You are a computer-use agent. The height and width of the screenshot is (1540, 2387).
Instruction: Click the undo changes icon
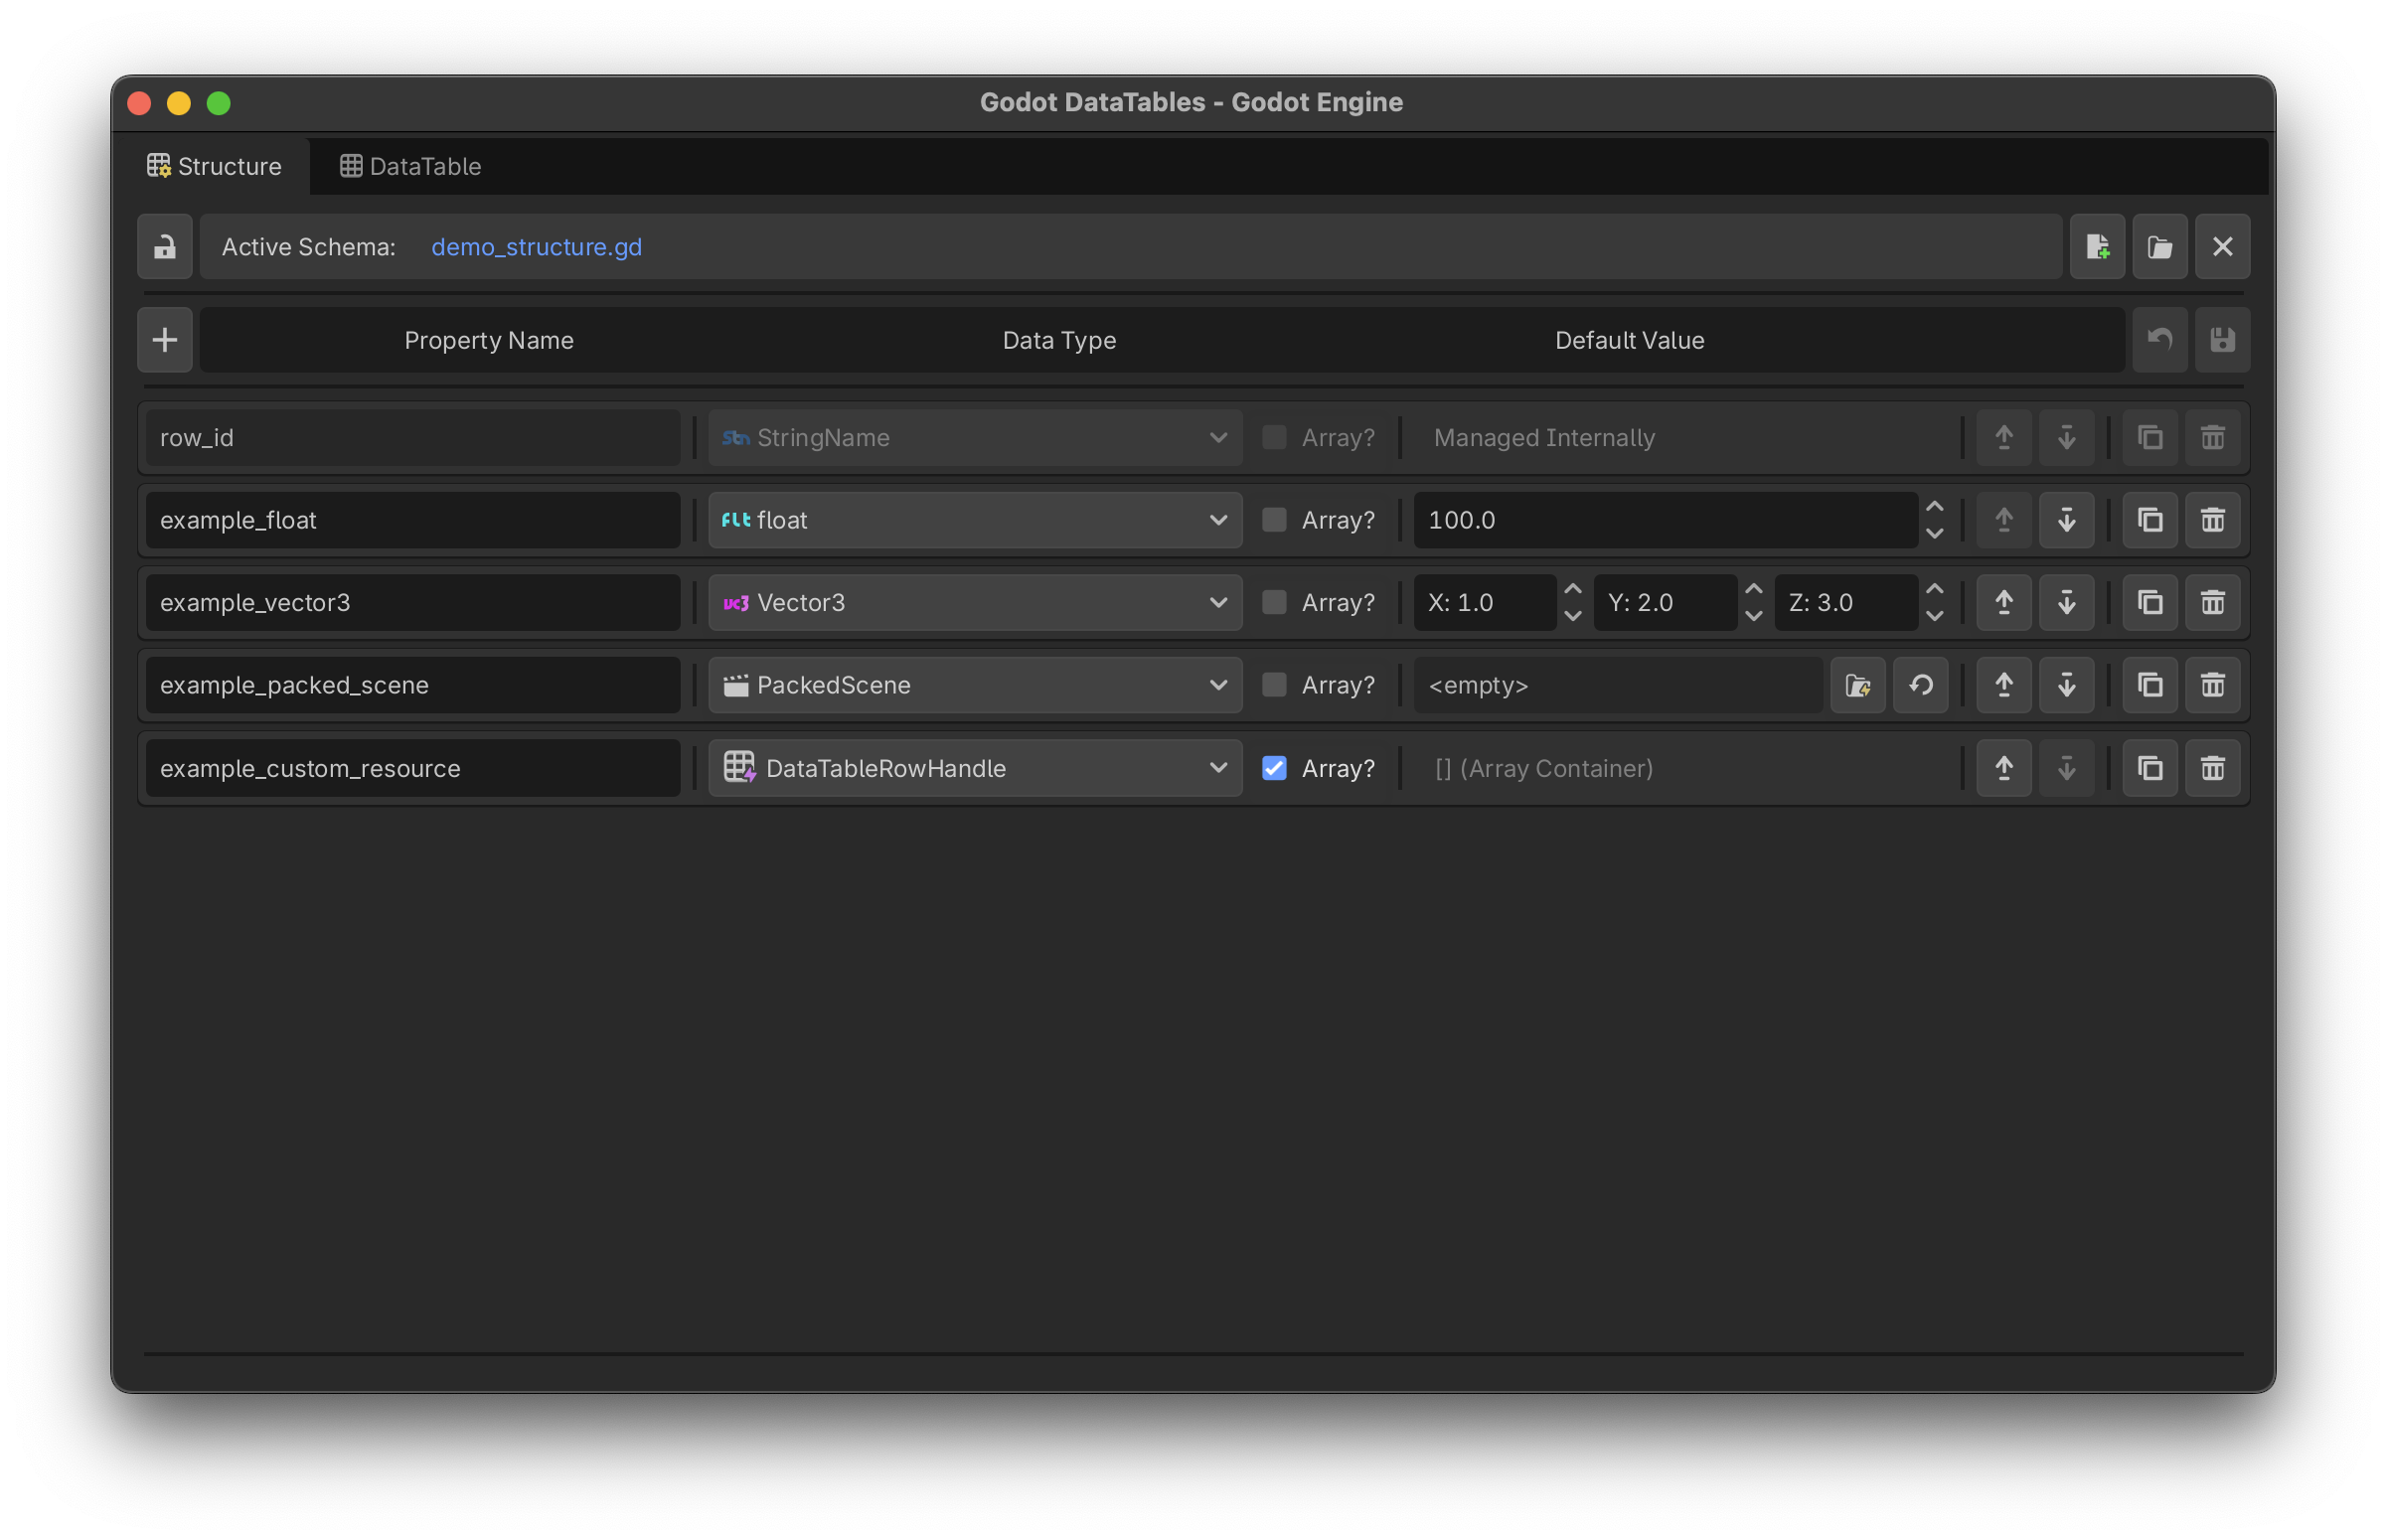pyautogui.click(x=2160, y=340)
